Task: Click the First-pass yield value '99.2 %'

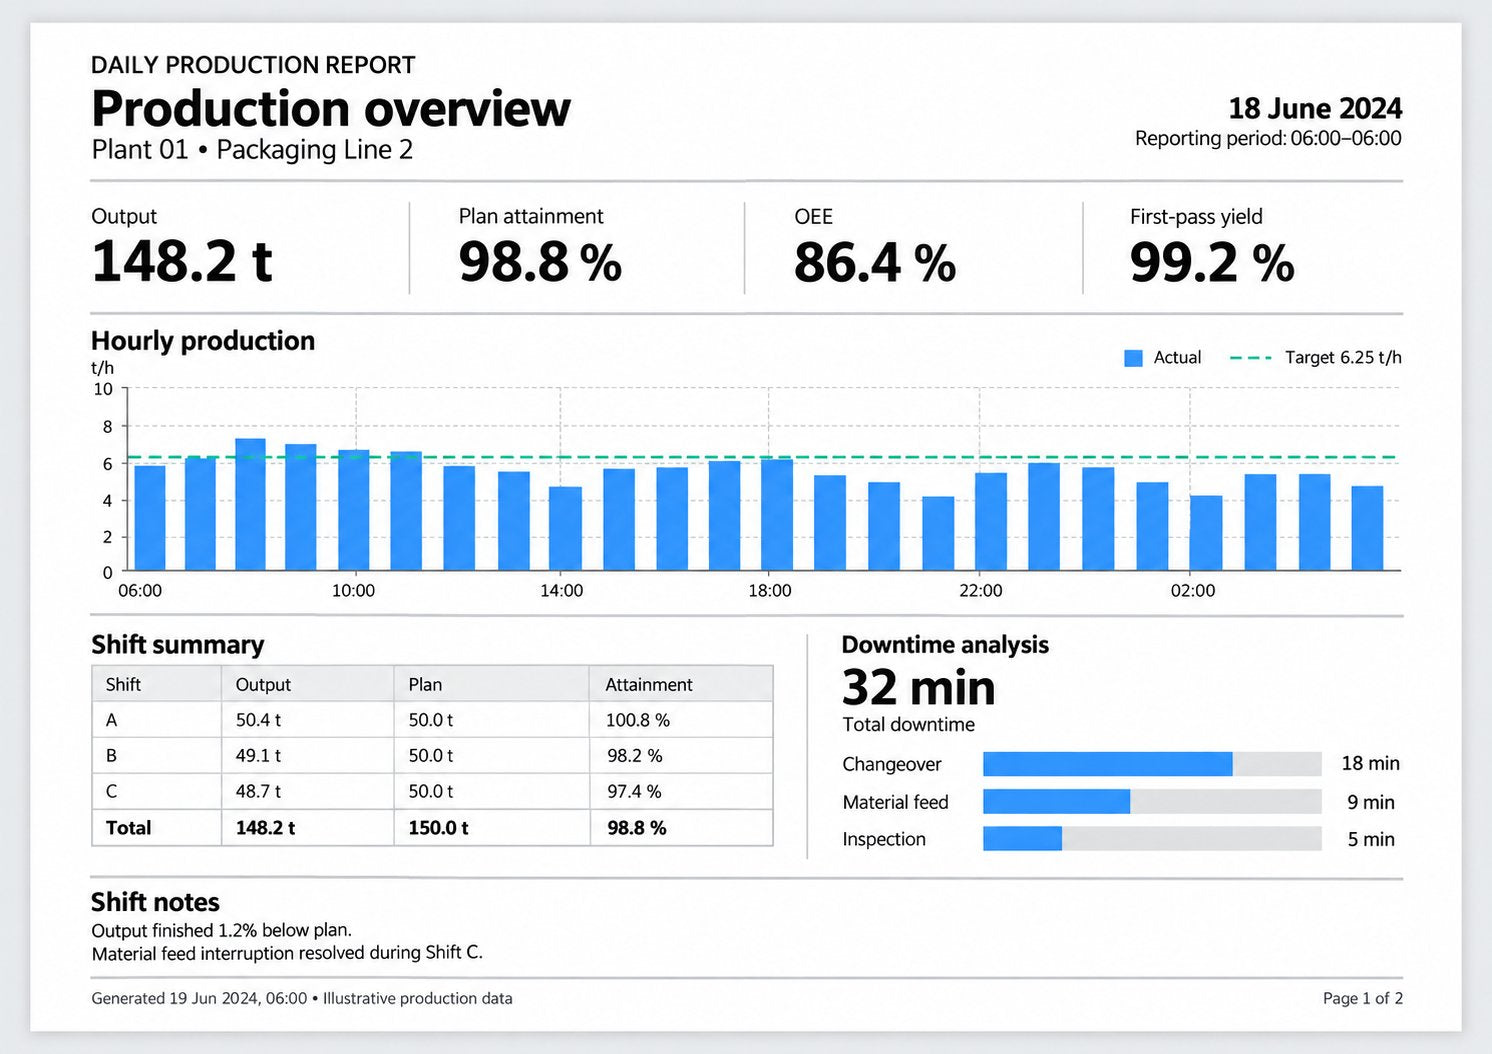Action: pyautogui.click(x=1212, y=263)
